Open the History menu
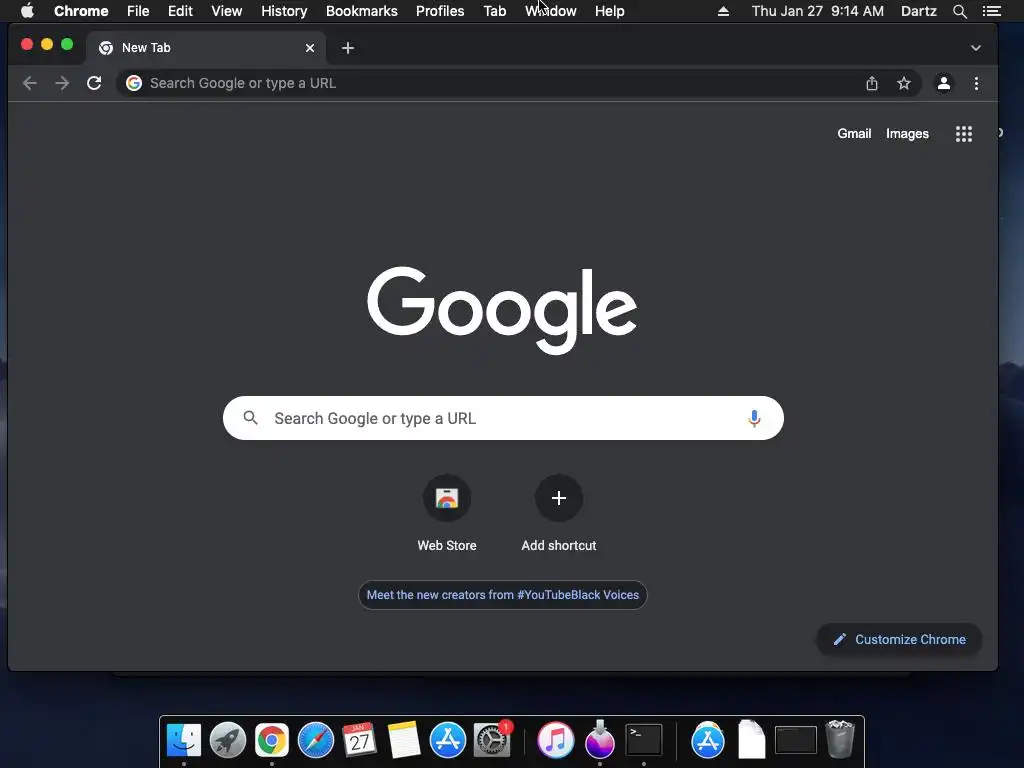Screen dimensions: 1024x768 point(284,11)
